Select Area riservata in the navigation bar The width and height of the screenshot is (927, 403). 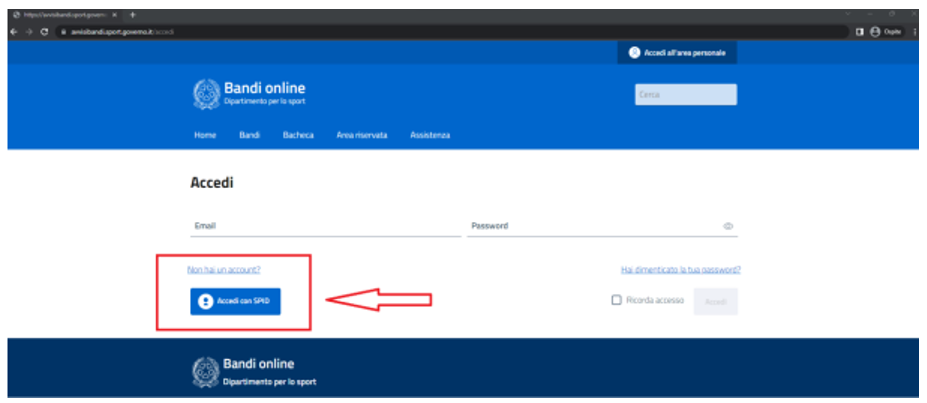(361, 135)
